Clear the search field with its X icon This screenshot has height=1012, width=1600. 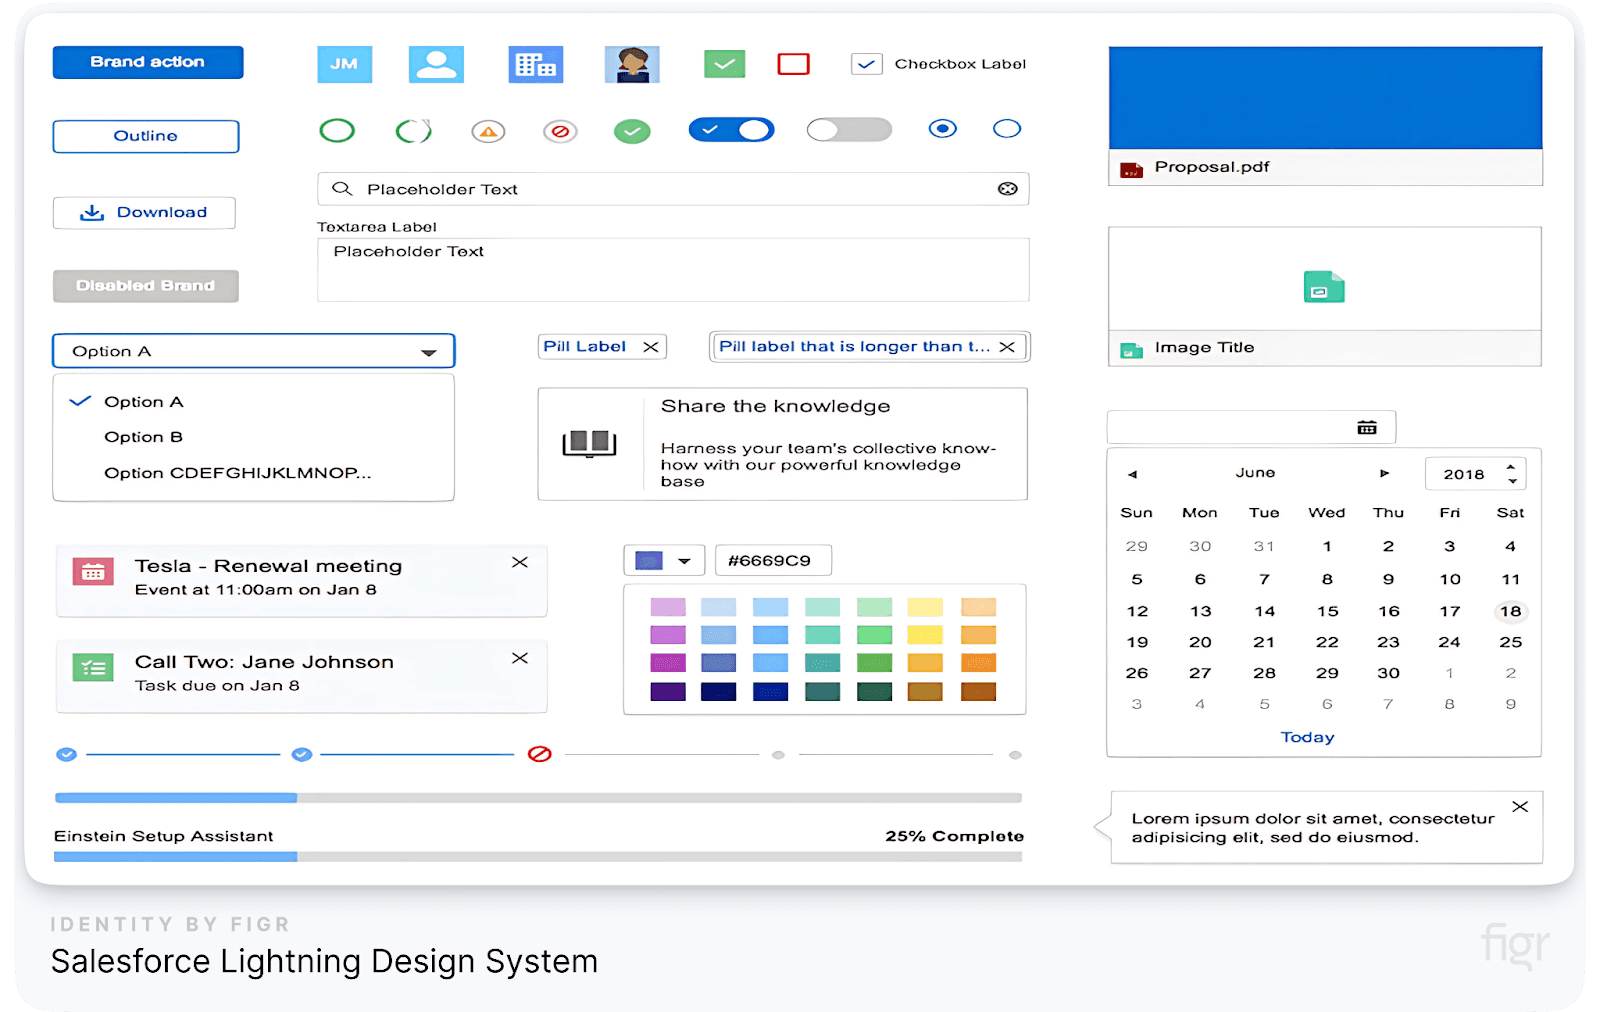(1008, 189)
